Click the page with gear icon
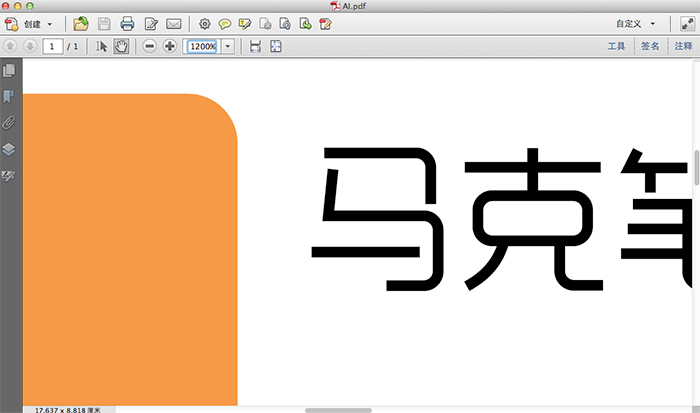The image size is (700, 413). tap(285, 24)
